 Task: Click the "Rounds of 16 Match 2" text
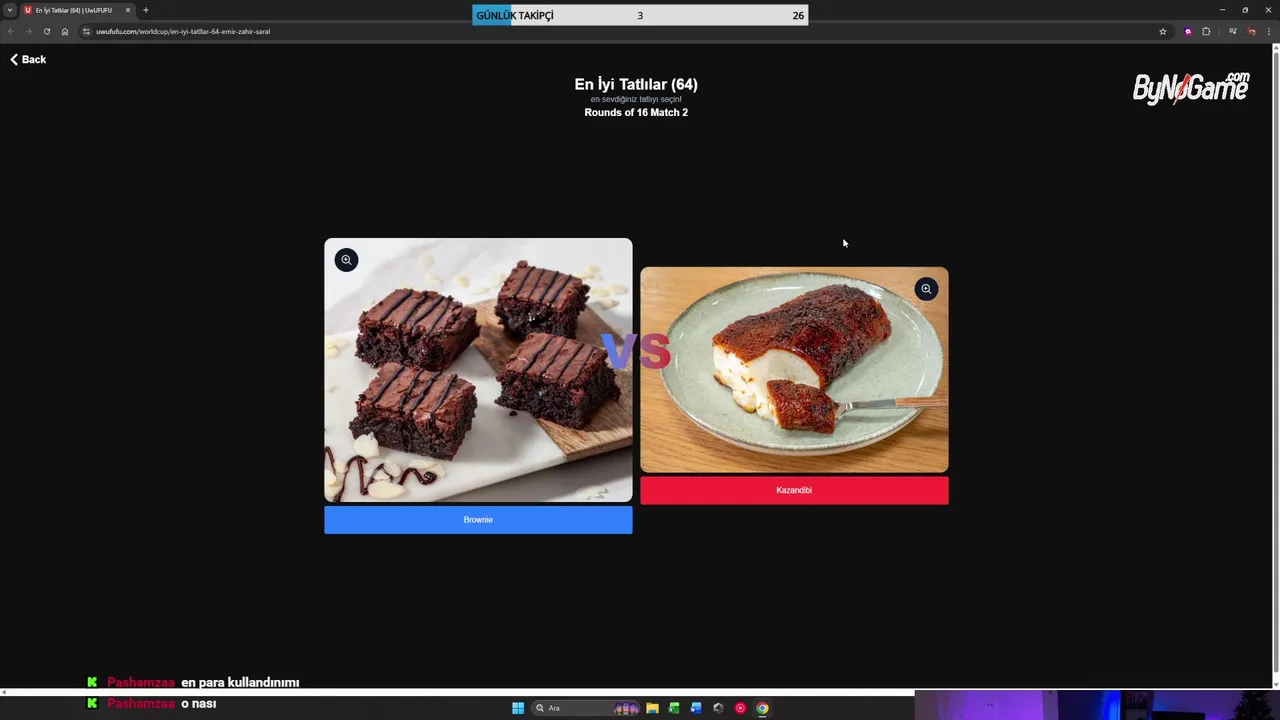636,113
